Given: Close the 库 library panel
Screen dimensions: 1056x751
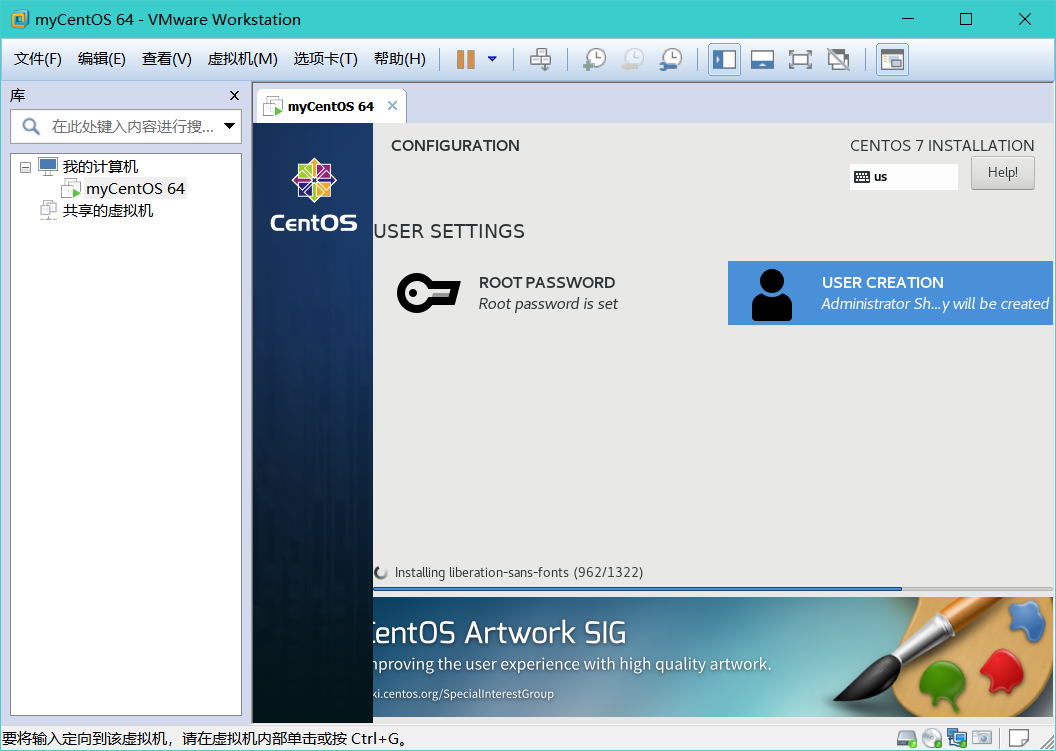Looking at the screenshot, I should [234, 96].
